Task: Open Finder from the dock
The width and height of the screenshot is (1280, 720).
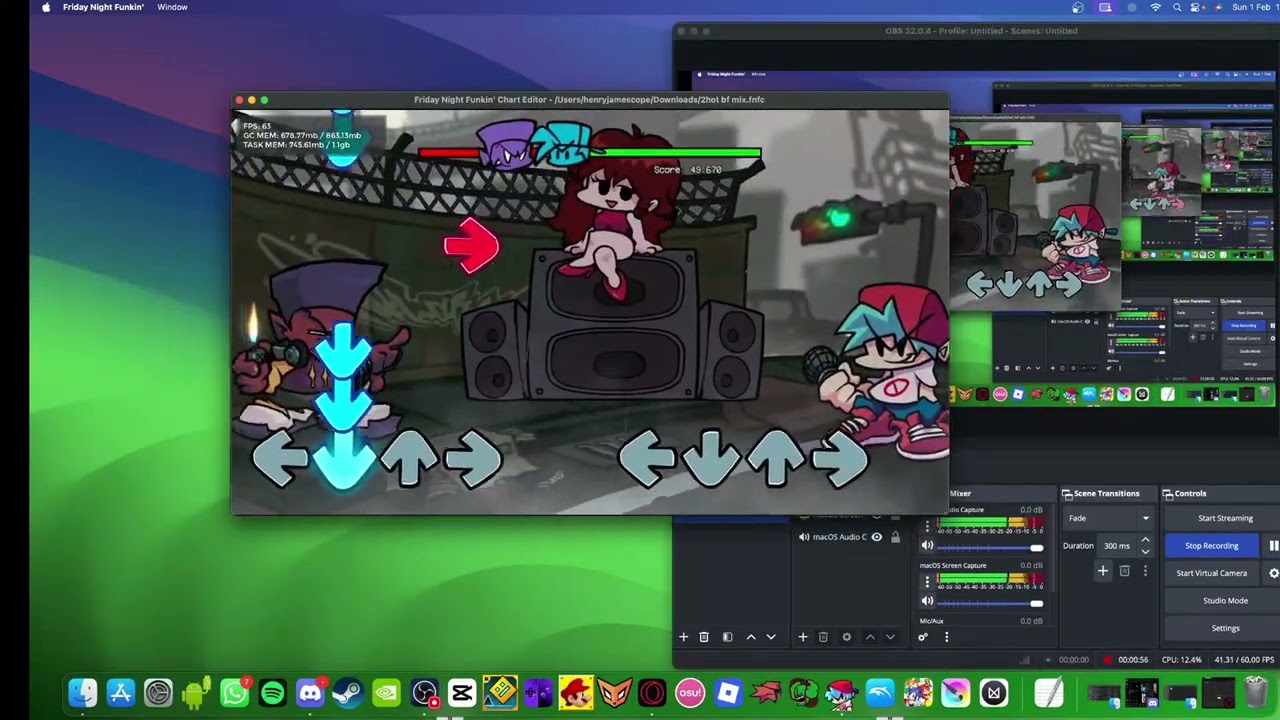Action: point(83,692)
